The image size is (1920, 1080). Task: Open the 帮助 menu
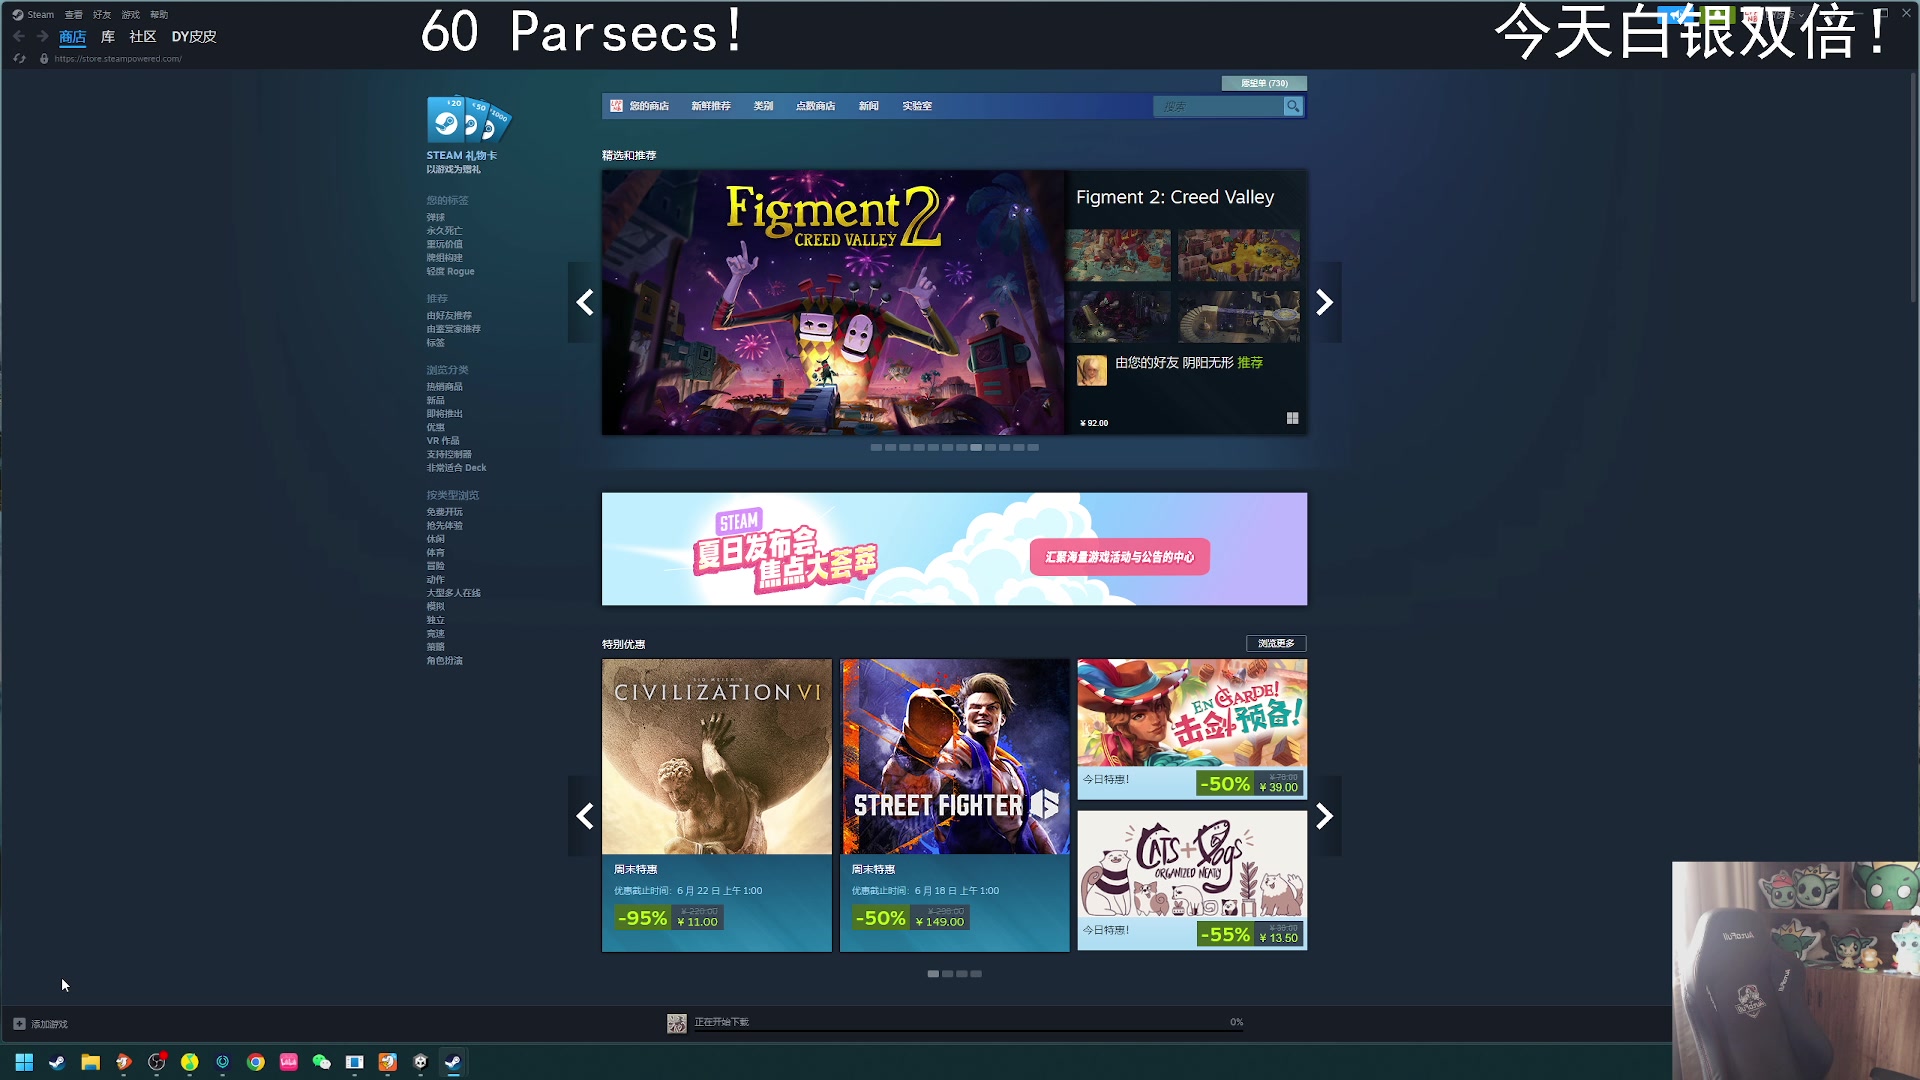pos(159,15)
